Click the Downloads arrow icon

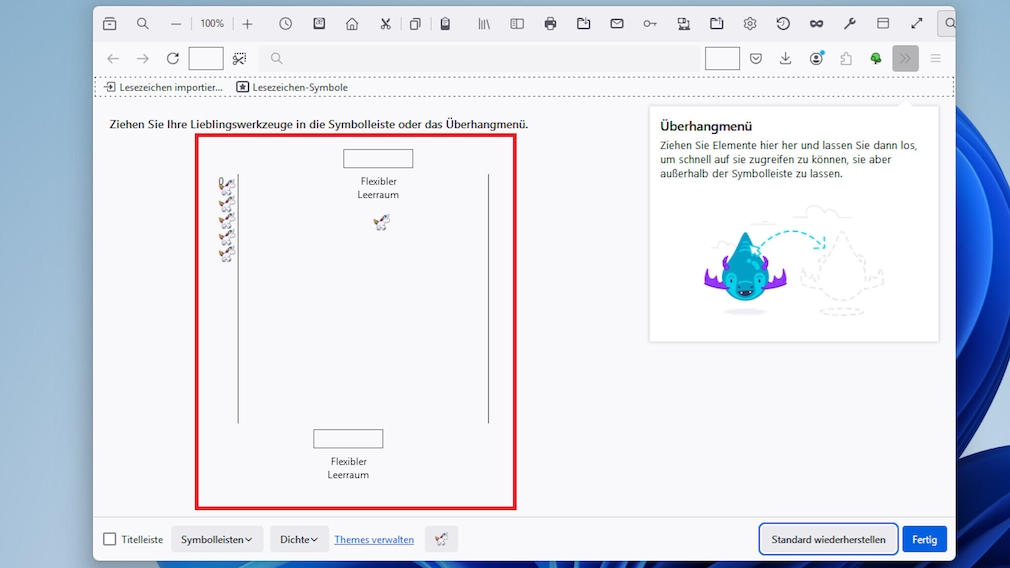coord(786,58)
